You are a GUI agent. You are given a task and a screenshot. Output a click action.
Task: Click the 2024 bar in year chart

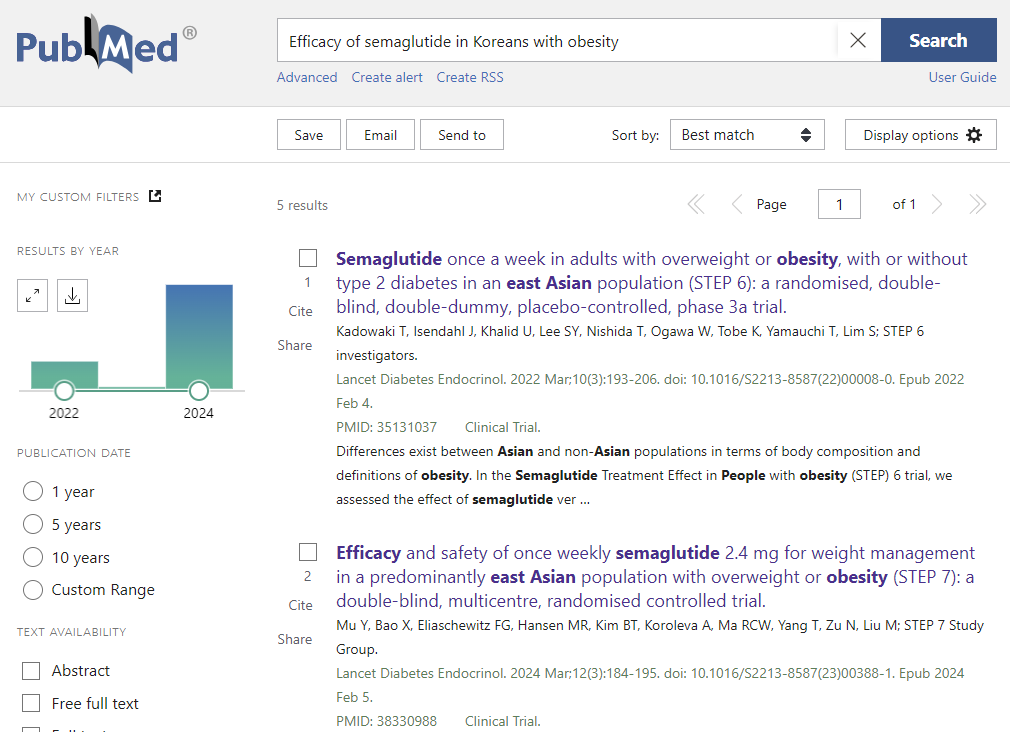click(x=199, y=336)
